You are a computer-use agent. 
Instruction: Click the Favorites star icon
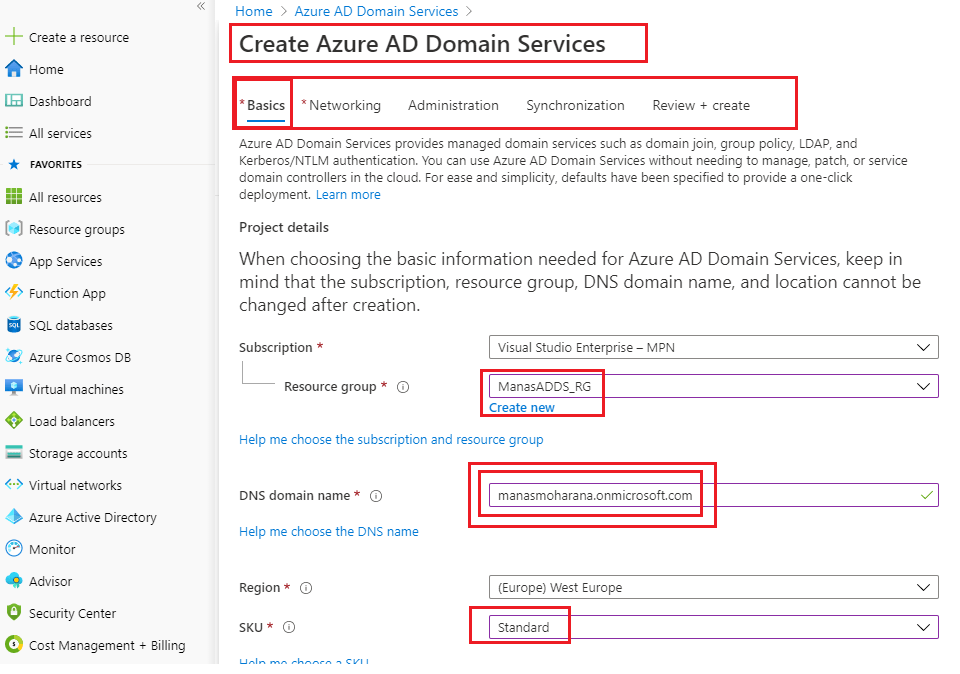click(x=14, y=164)
